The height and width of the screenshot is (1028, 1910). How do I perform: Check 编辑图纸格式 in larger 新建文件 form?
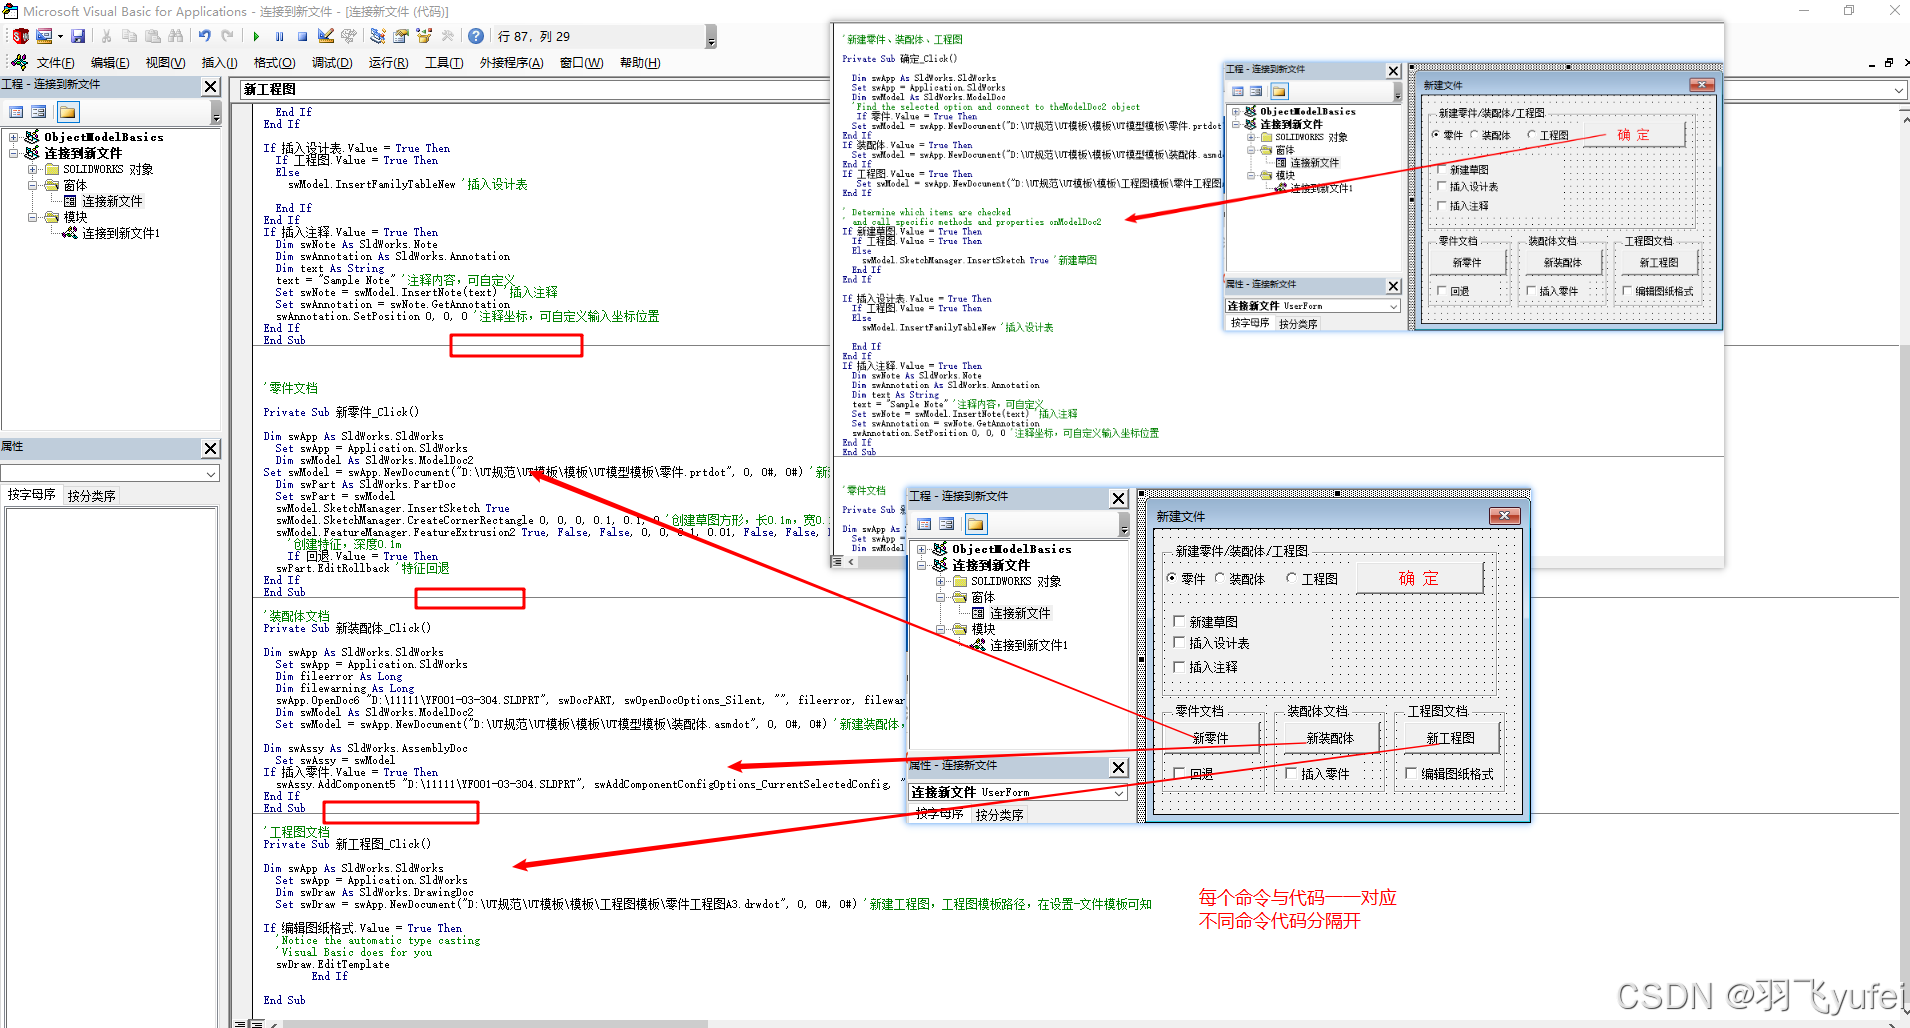[1449, 773]
